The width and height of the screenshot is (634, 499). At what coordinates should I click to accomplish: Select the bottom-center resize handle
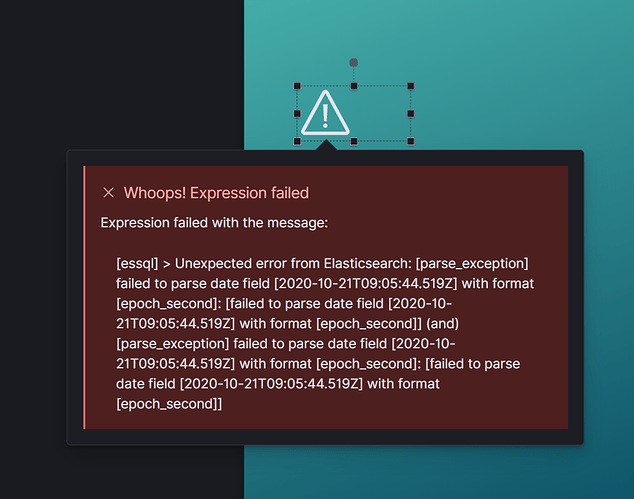pos(354,141)
